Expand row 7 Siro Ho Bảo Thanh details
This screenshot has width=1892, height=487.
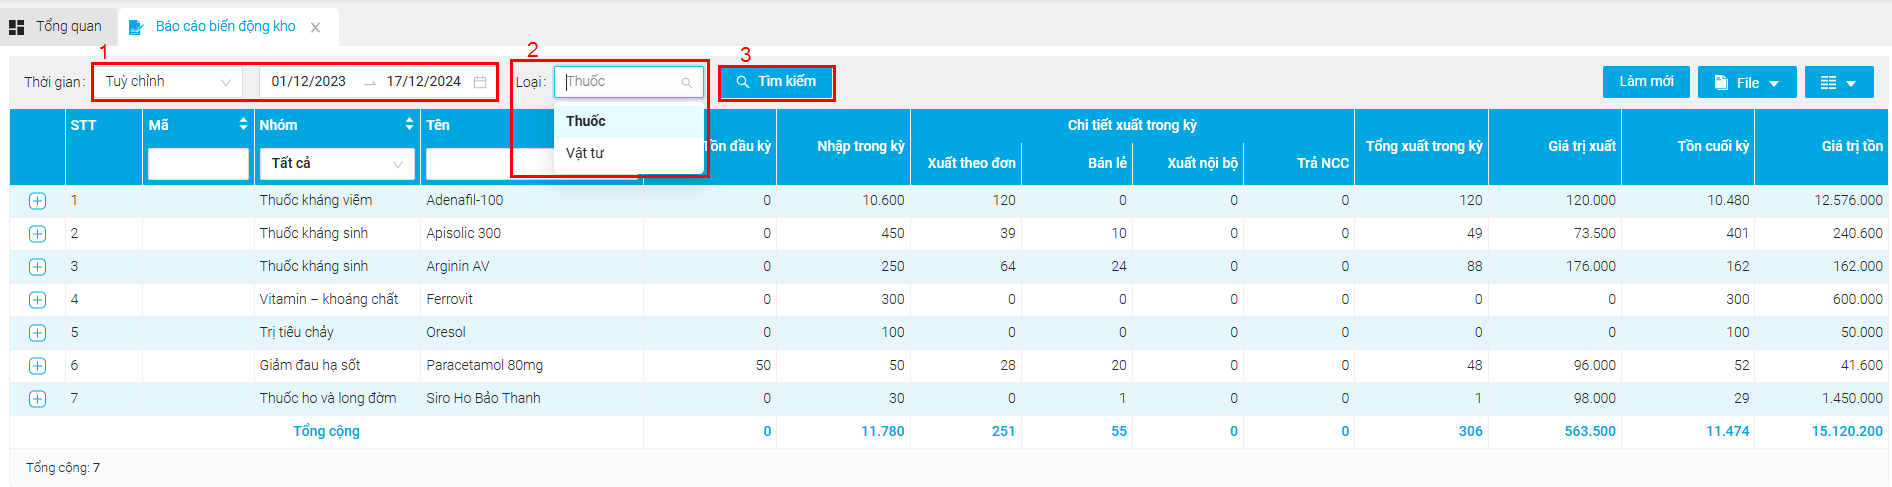37,399
